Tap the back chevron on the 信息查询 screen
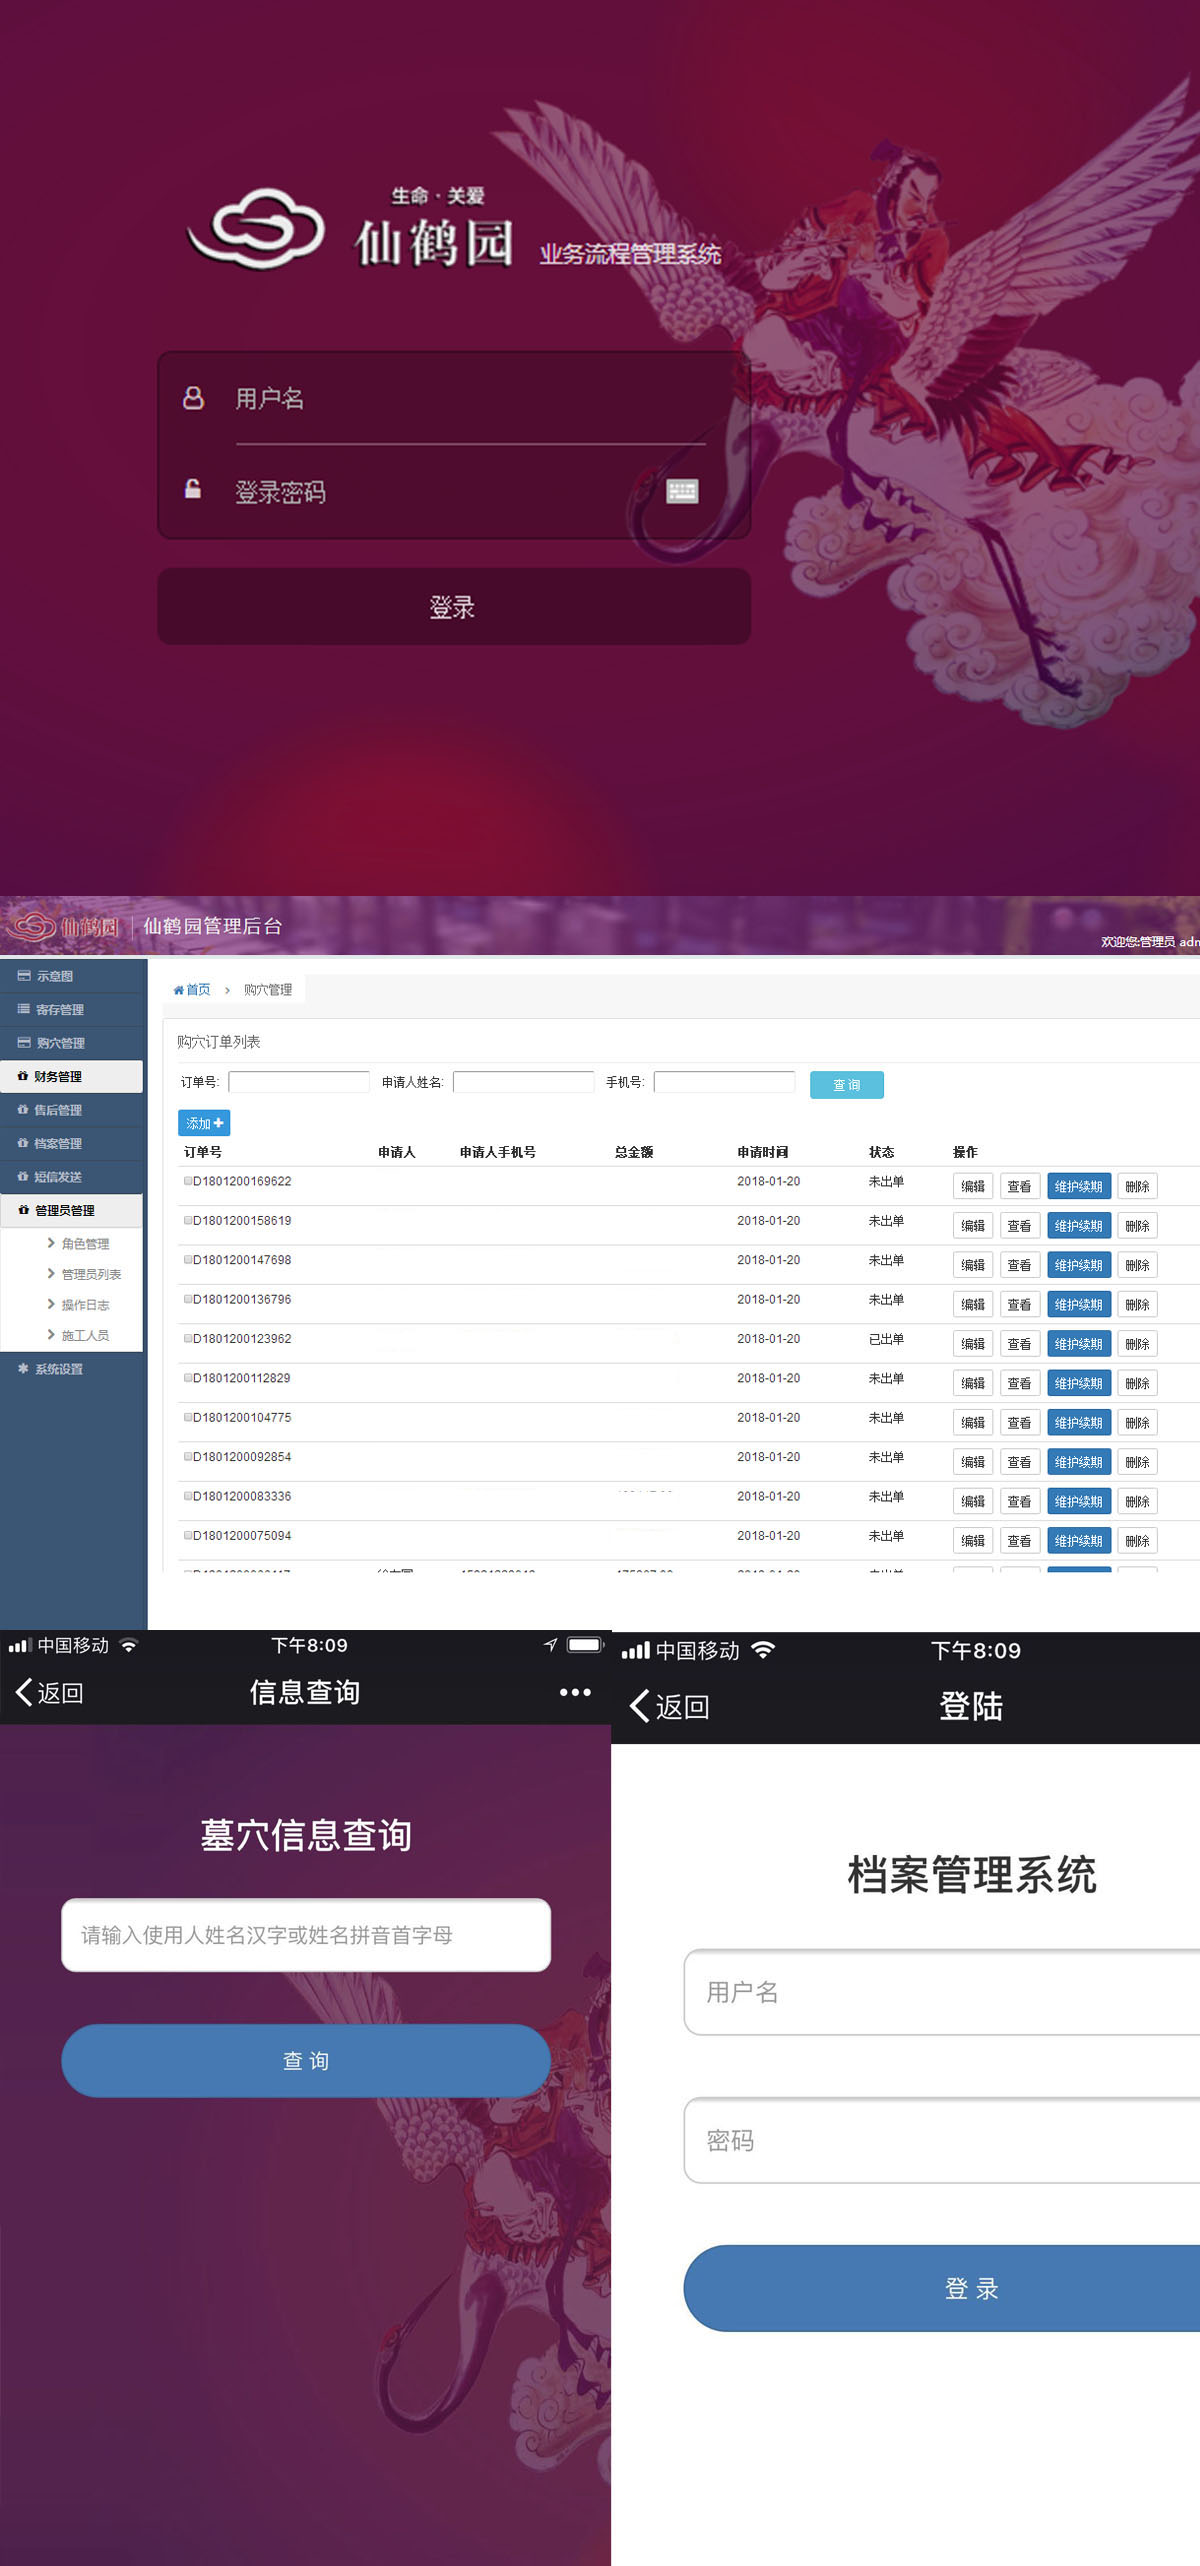 point(24,1692)
